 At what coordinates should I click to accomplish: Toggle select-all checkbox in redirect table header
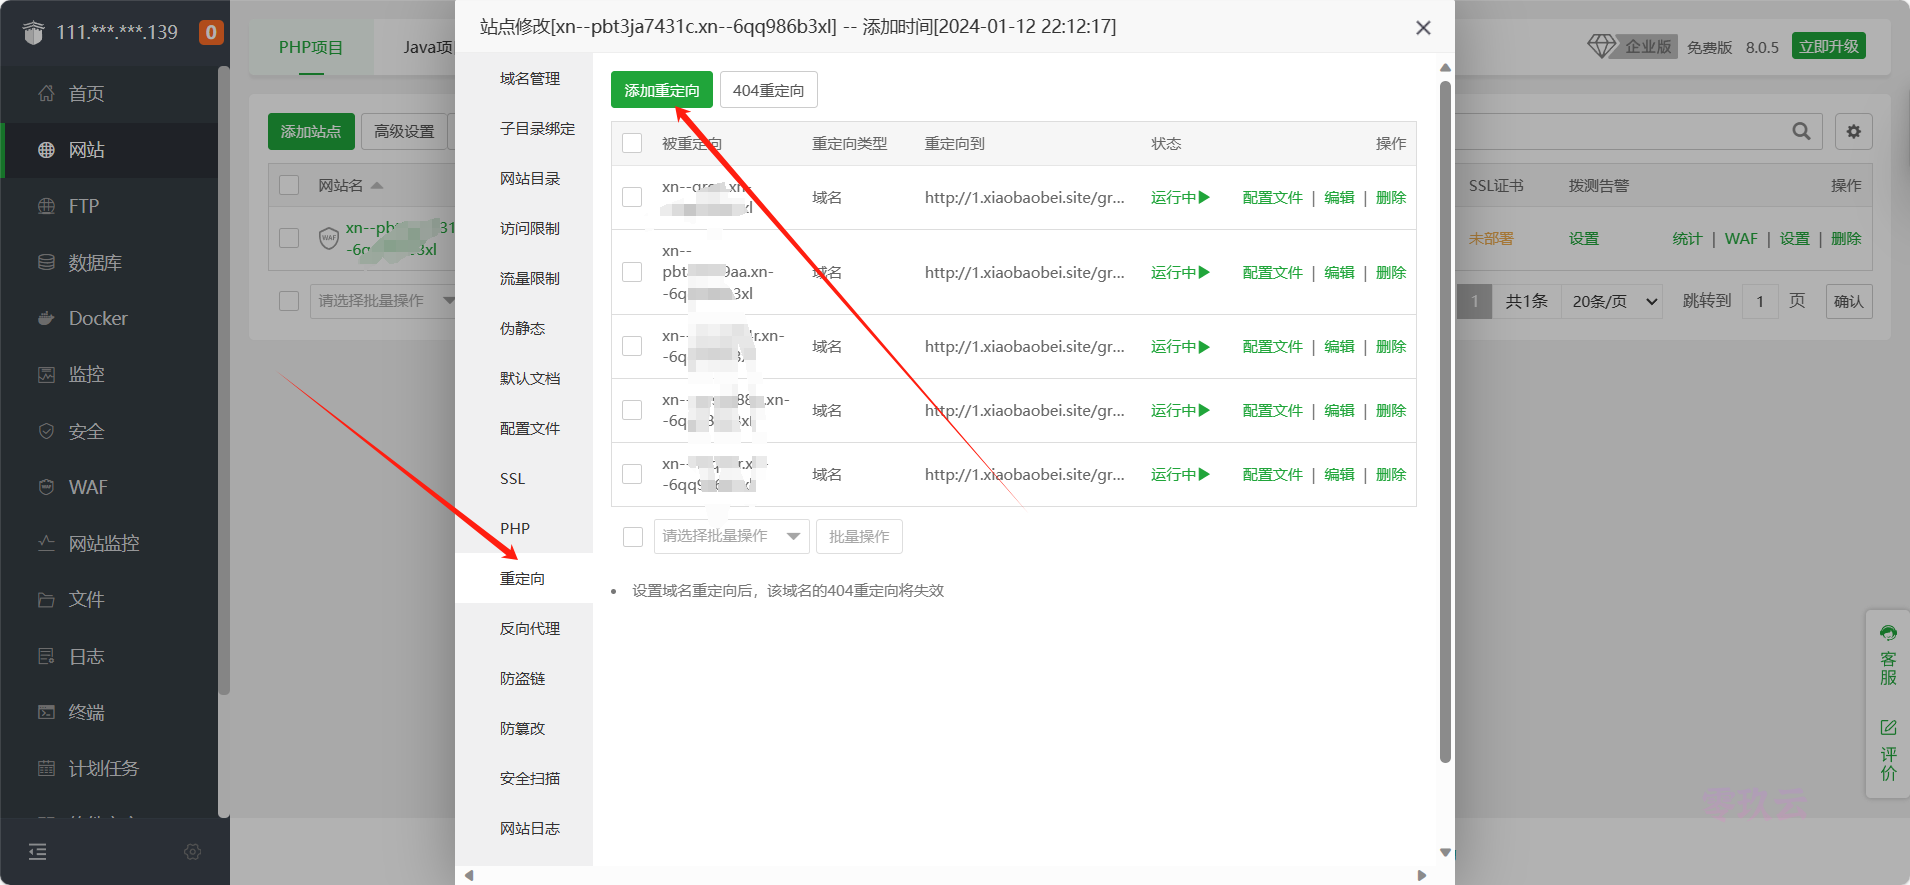632,143
